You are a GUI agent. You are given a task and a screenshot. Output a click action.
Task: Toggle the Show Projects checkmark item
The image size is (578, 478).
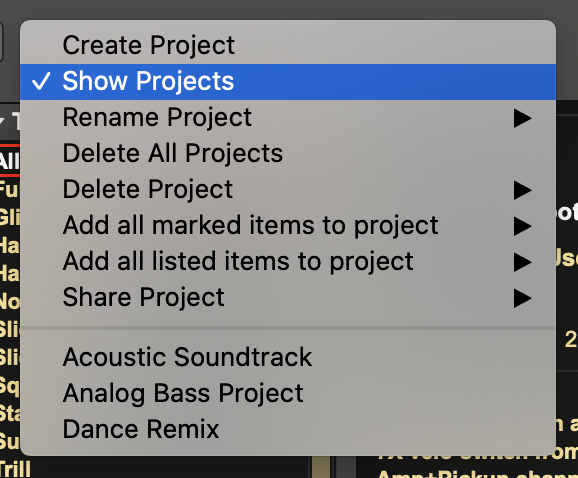click(x=288, y=81)
